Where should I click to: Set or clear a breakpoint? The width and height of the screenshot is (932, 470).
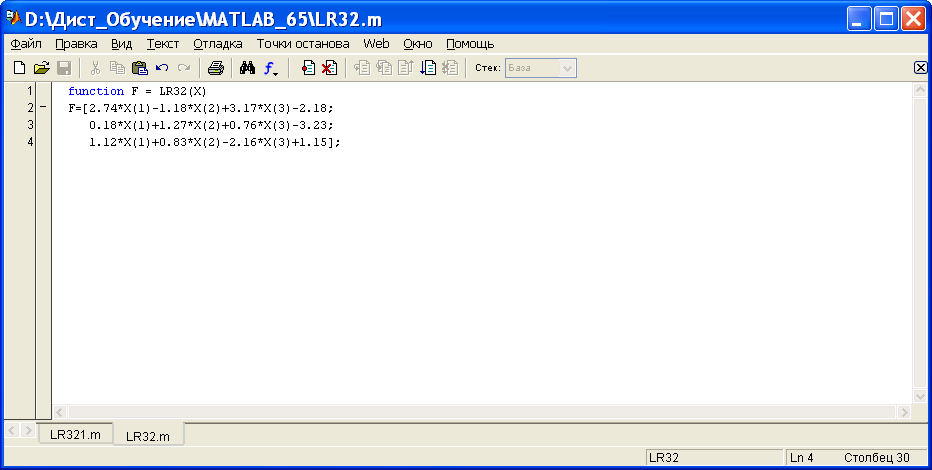pos(308,68)
